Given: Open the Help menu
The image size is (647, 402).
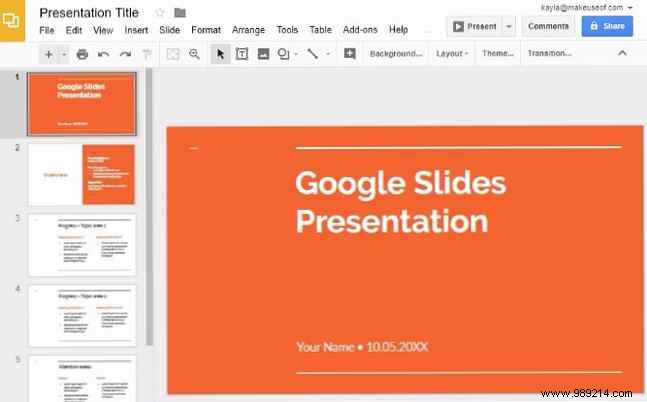Looking at the screenshot, I should [399, 30].
